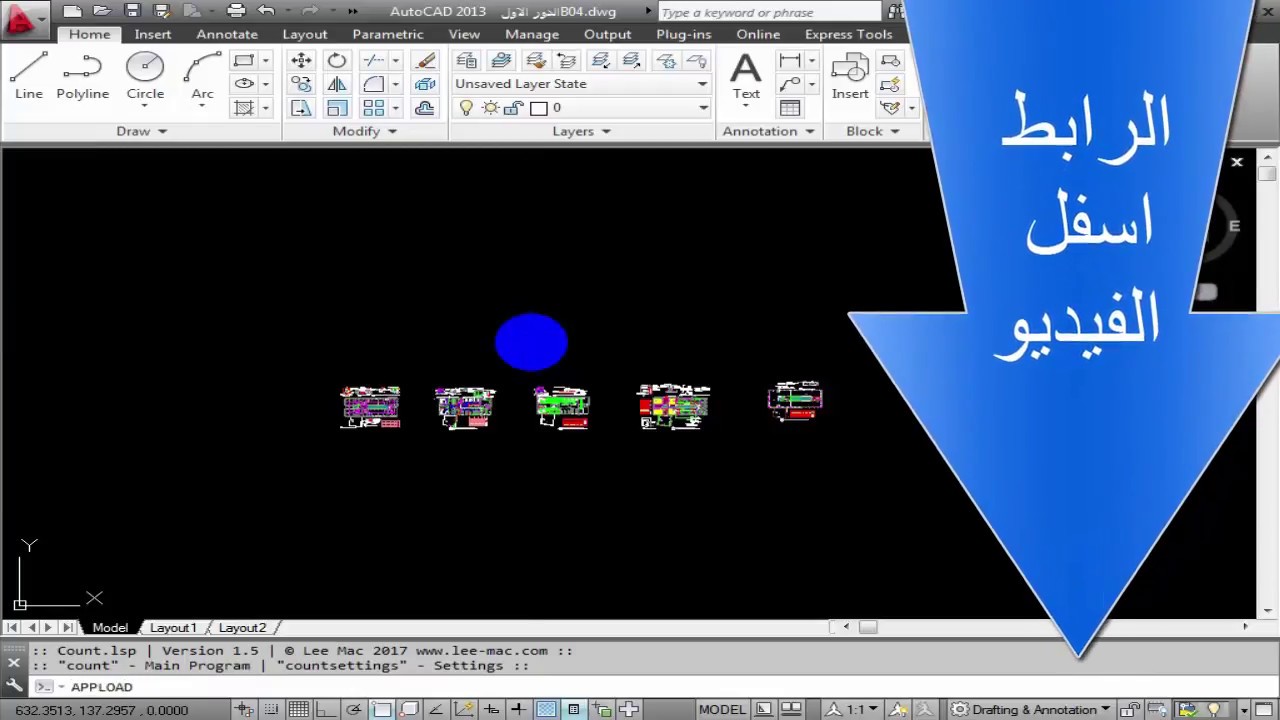Expand the Layers panel
Screen dimensions: 1280x720
581,131
